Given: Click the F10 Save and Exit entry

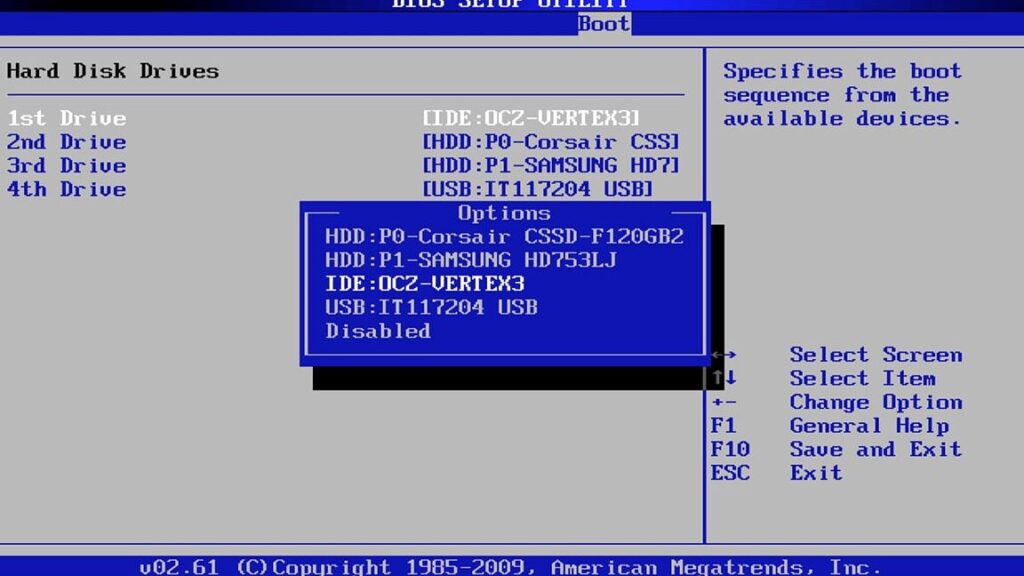Looking at the screenshot, I should point(836,450).
